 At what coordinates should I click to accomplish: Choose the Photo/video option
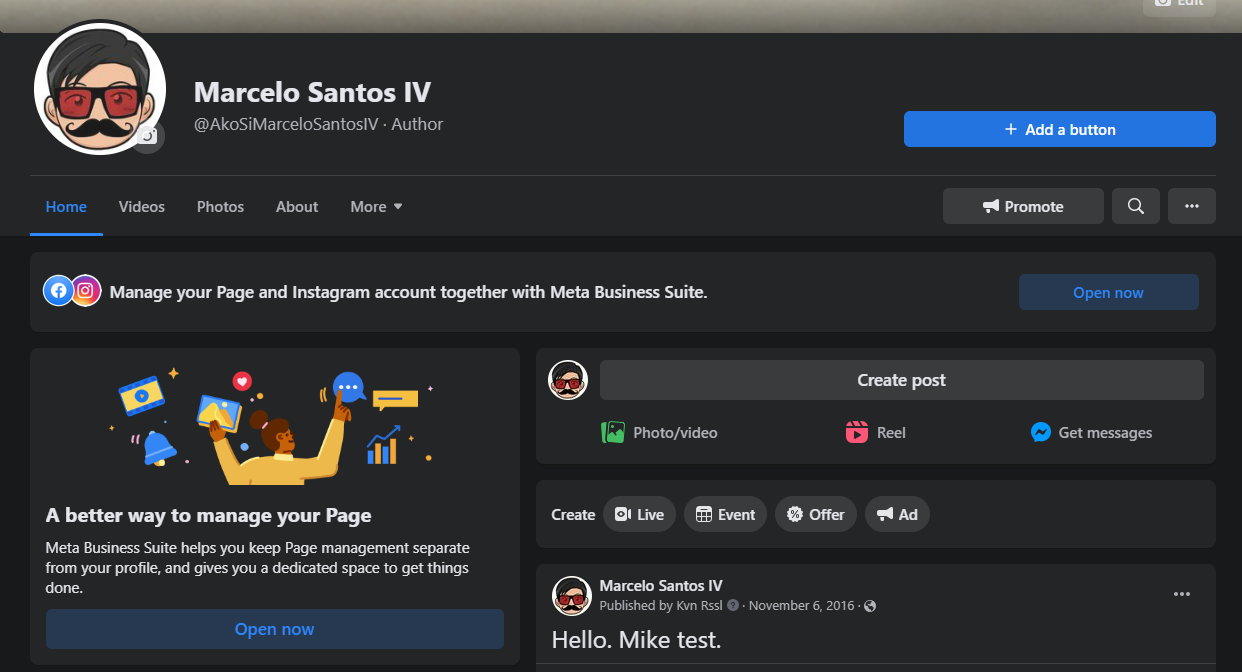pyautogui.click(x=659, y=433)
